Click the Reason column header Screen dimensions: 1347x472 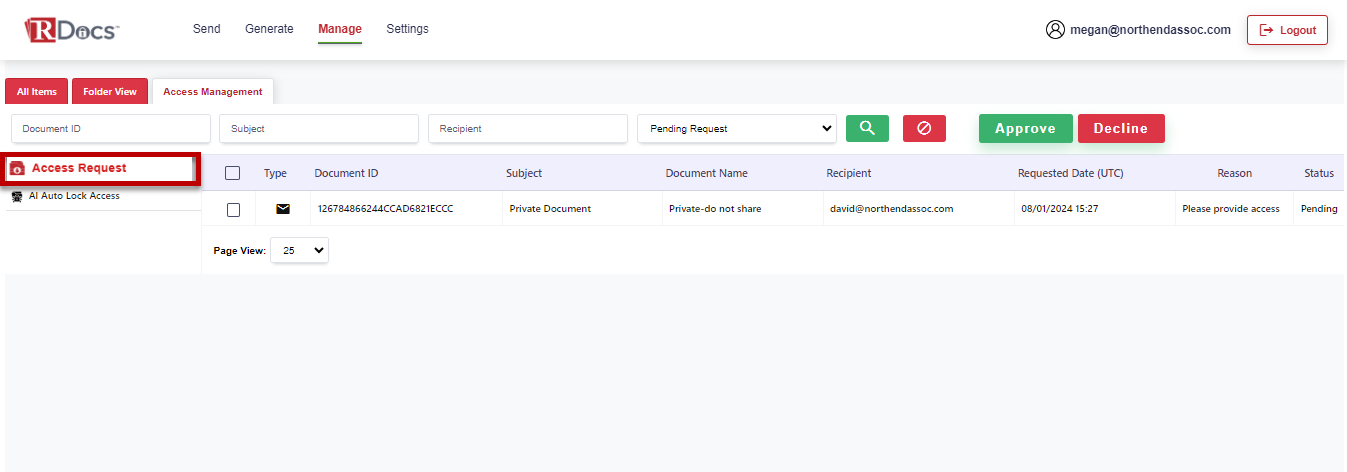(1234, 173)
